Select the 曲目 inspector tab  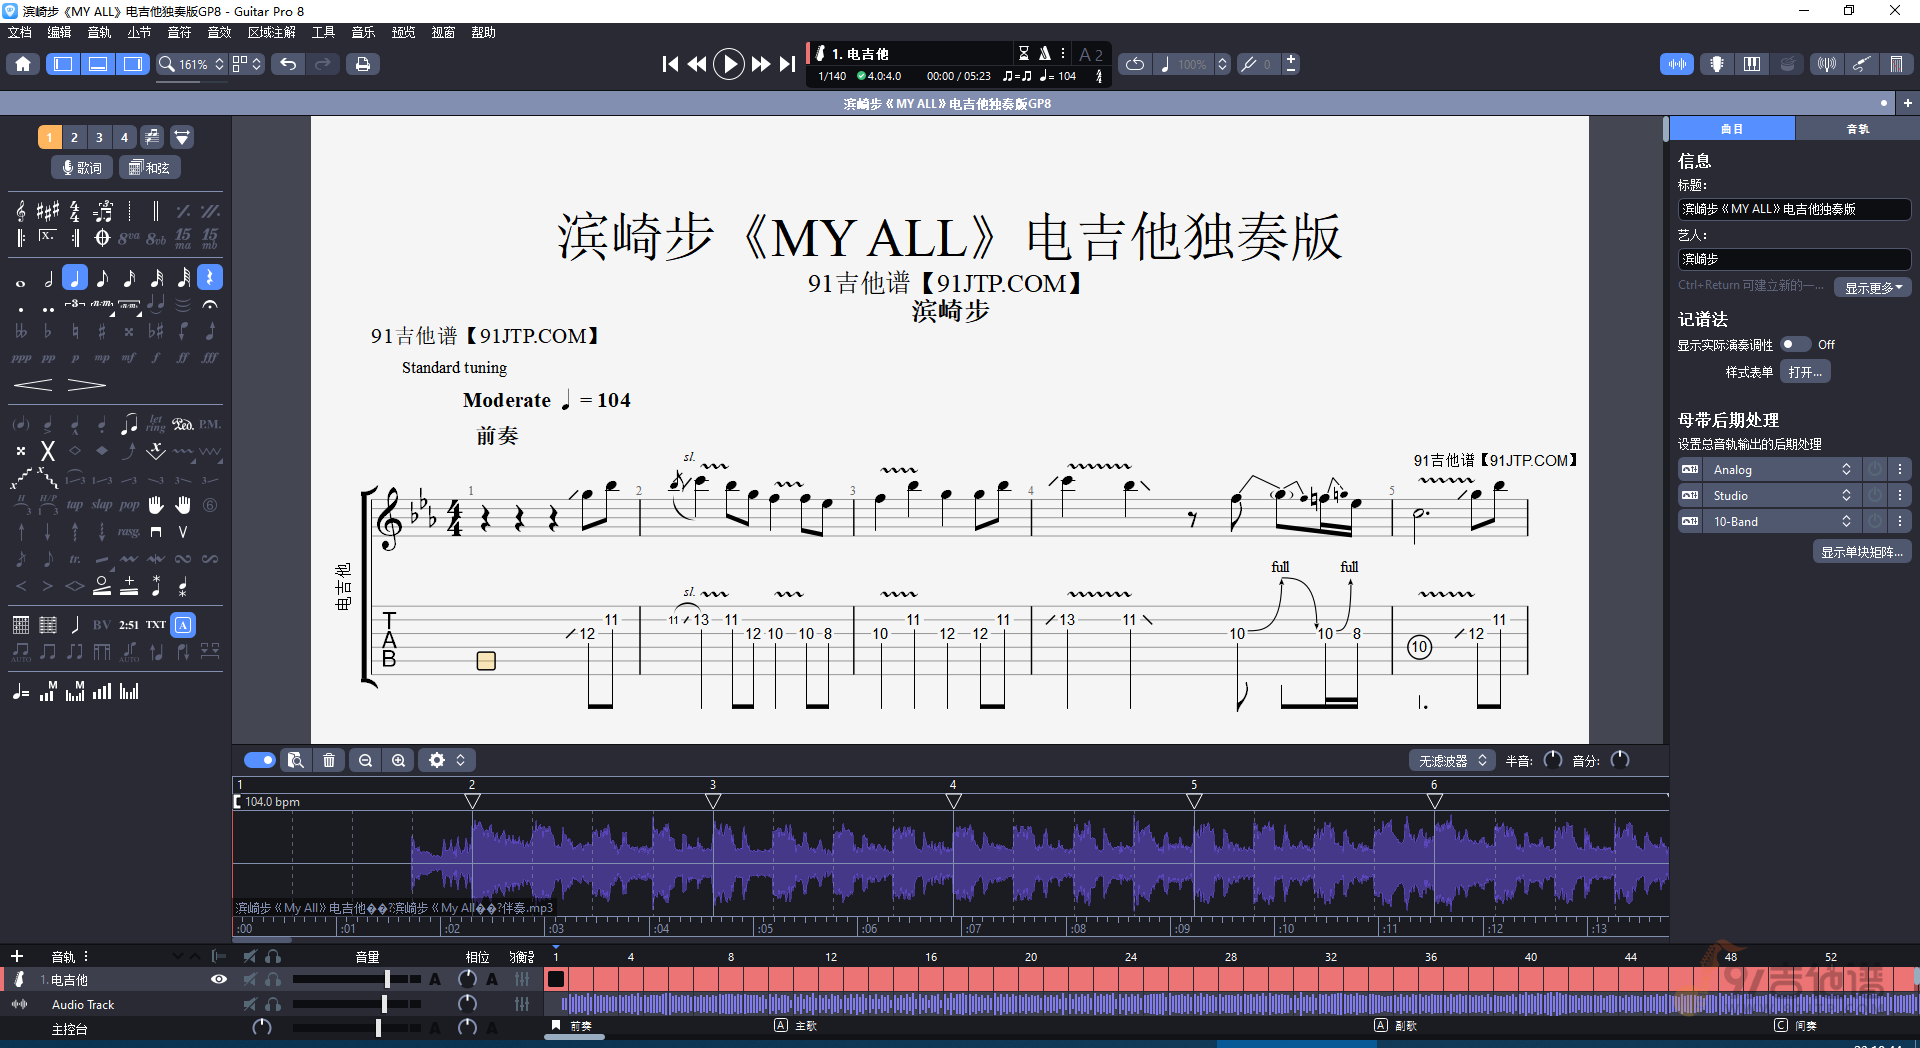click(x=1732, y=129)
